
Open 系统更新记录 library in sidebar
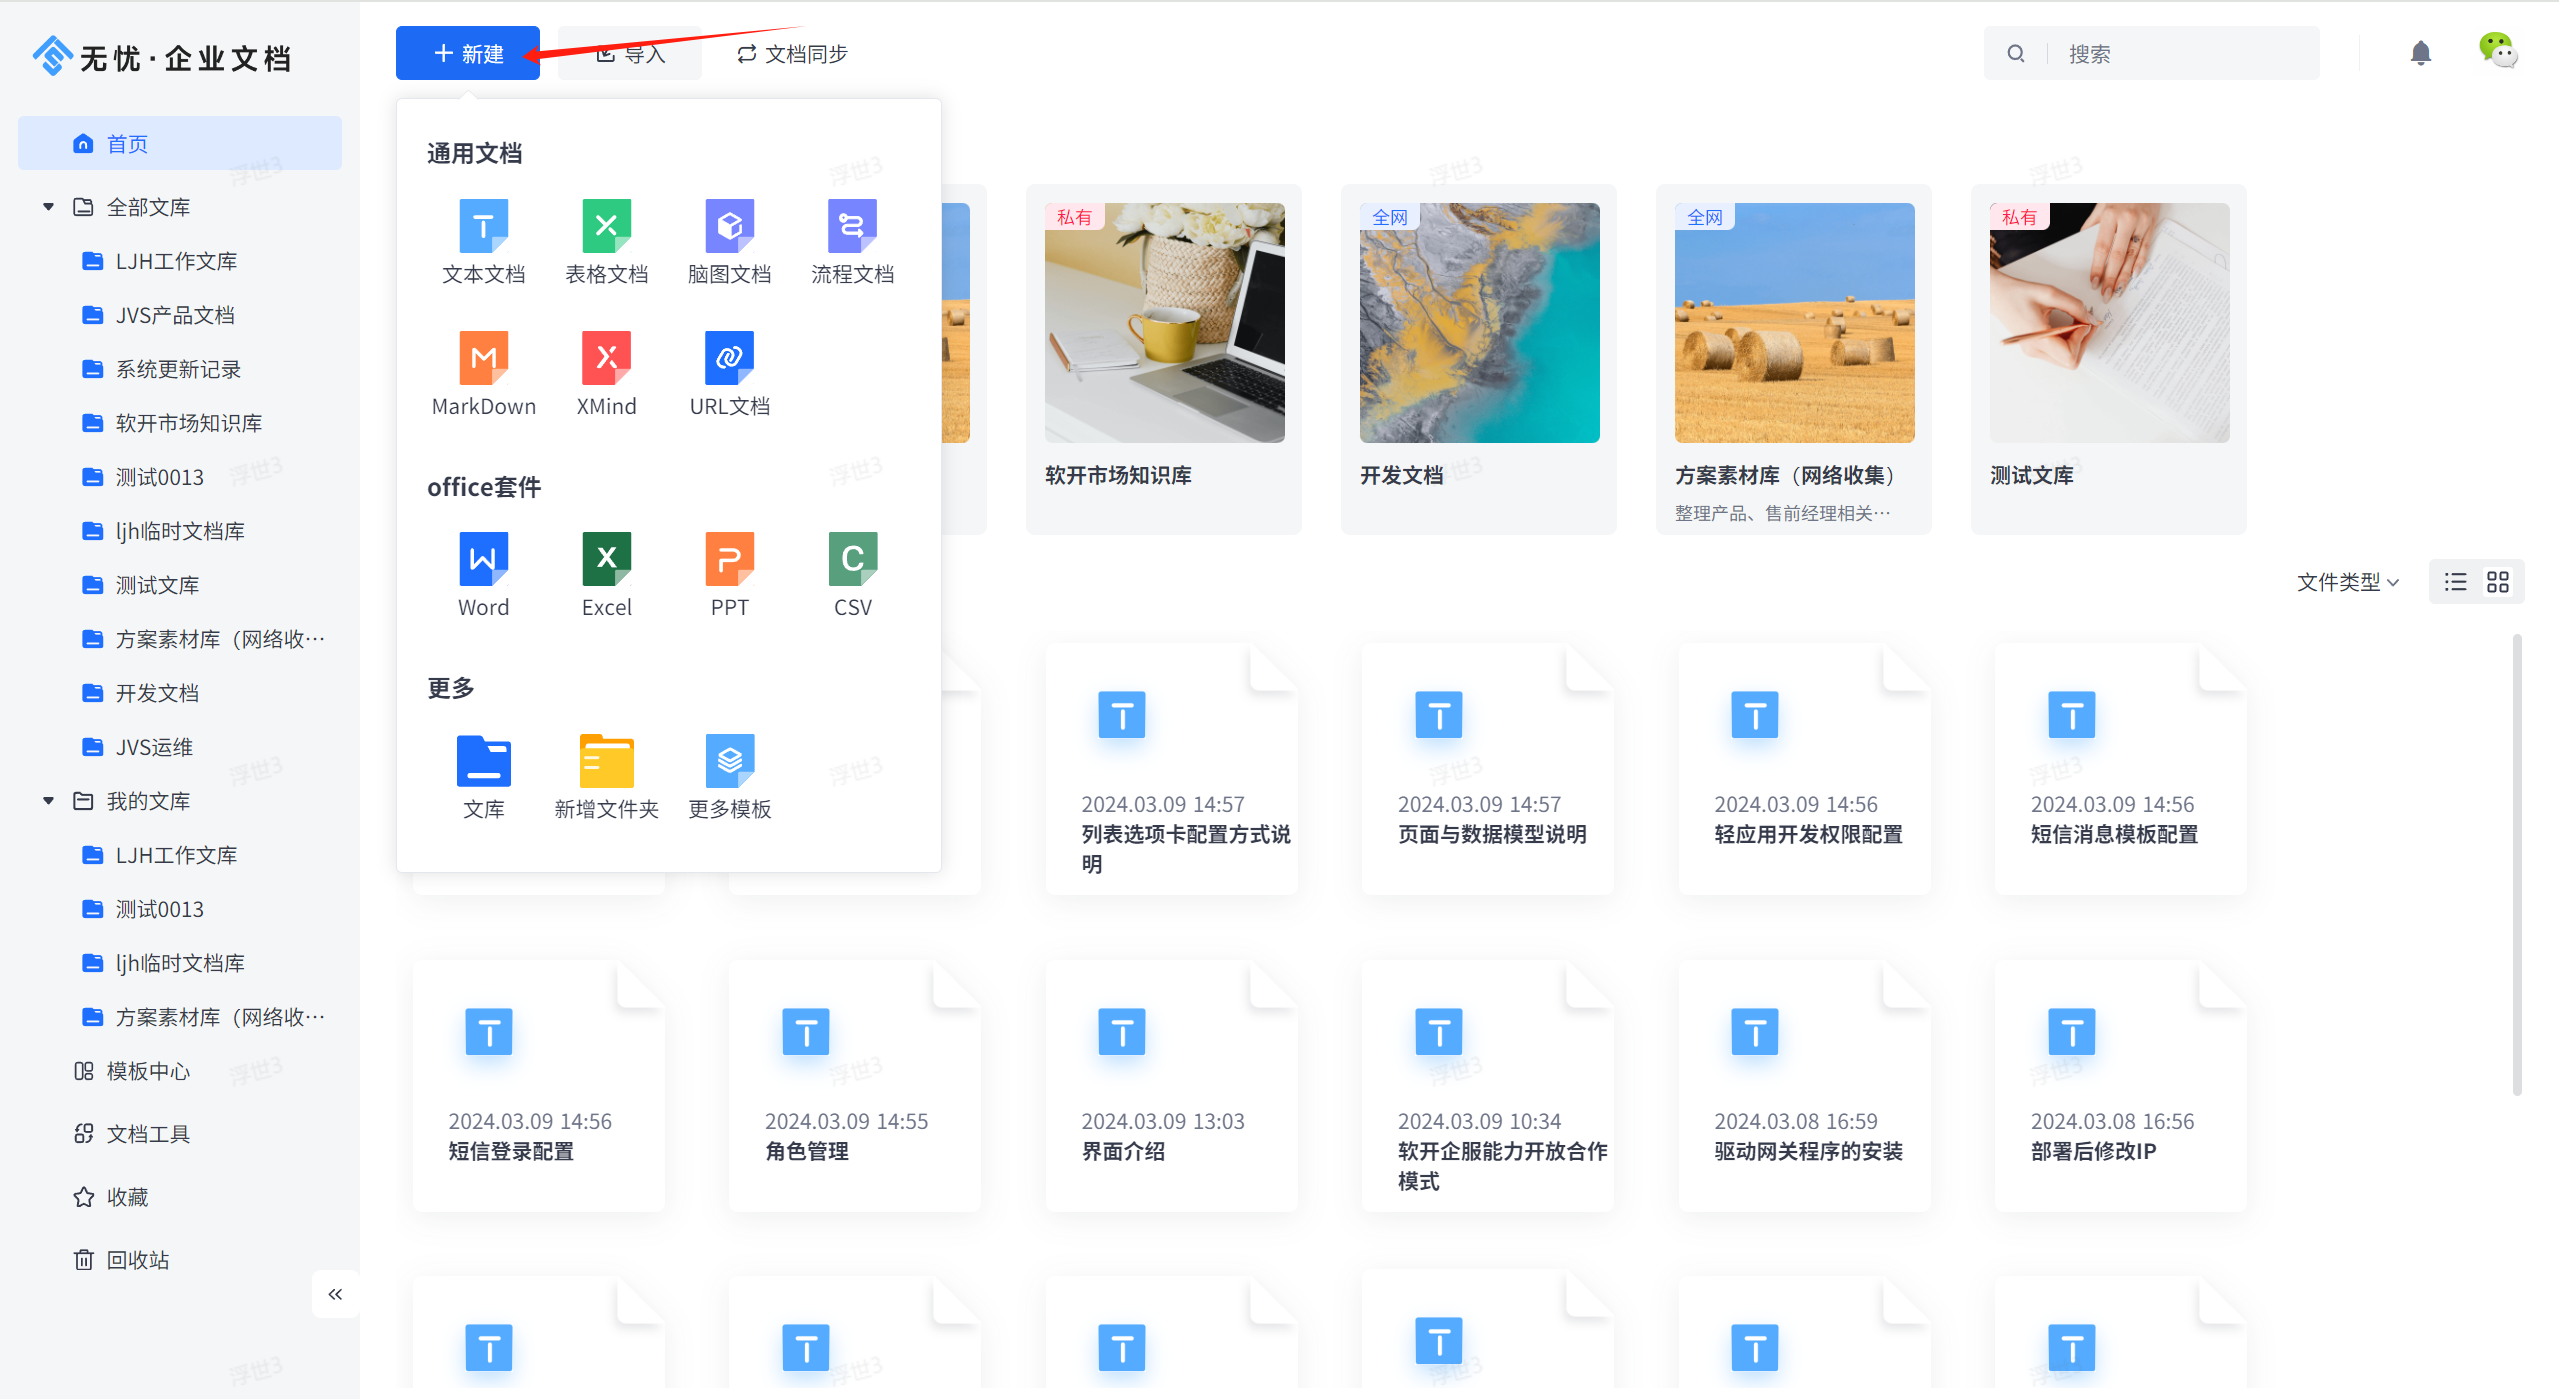pyautogui.click(x=180, y=369)
